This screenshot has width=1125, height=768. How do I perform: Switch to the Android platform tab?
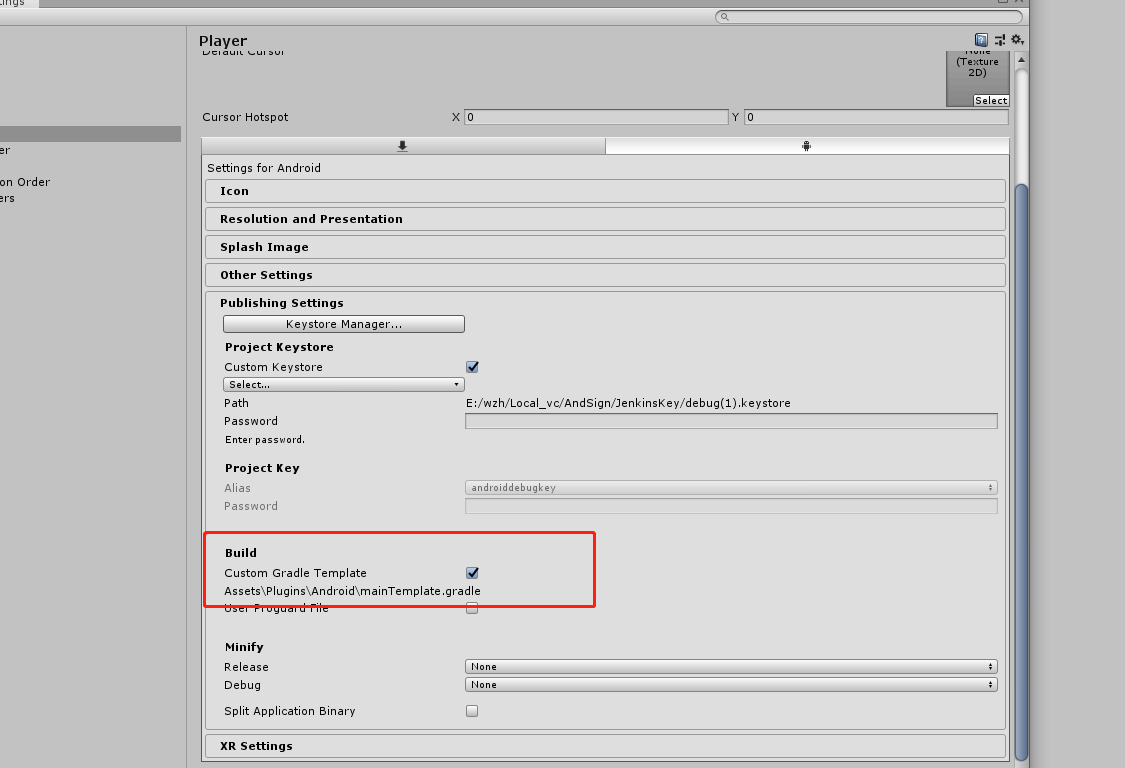point(807,146)
